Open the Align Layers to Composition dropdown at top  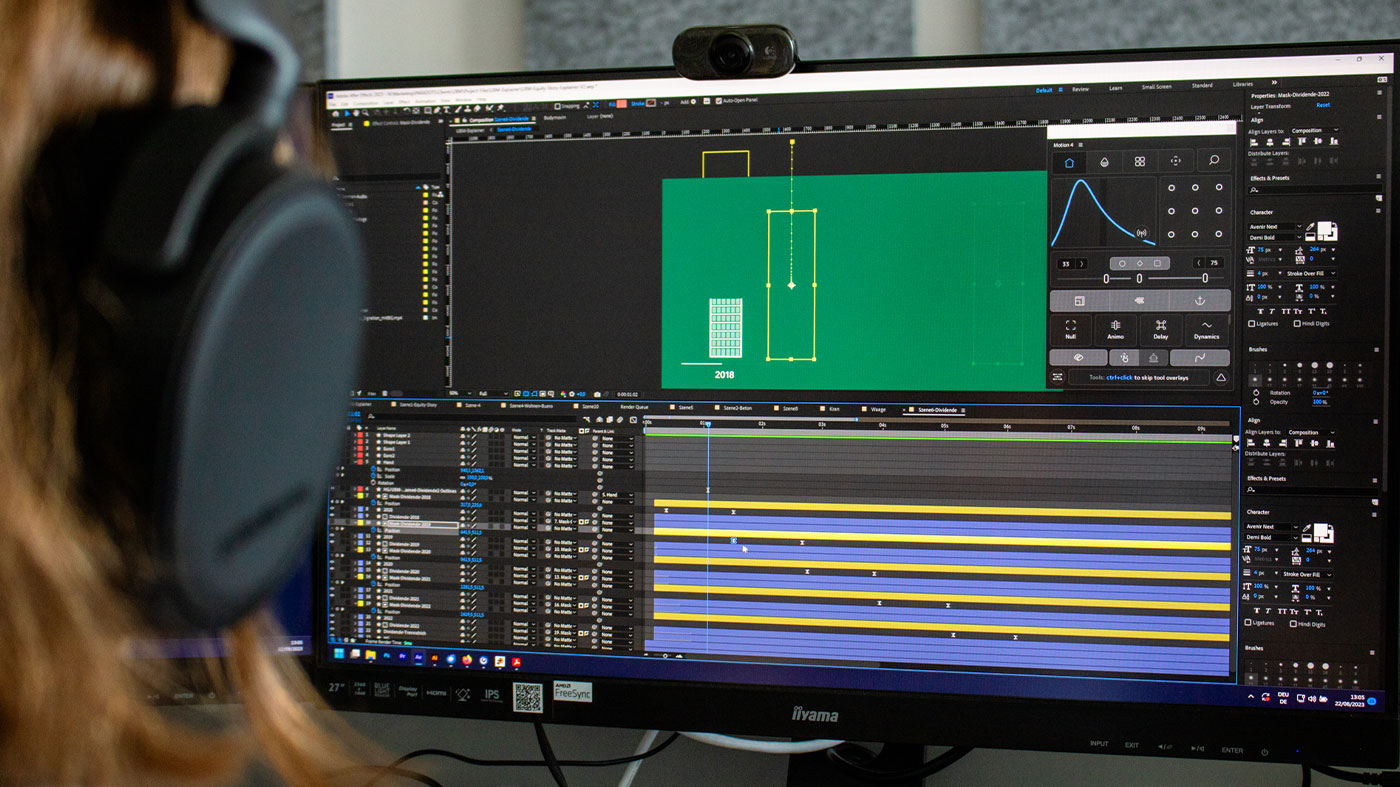coord(1313,130)
